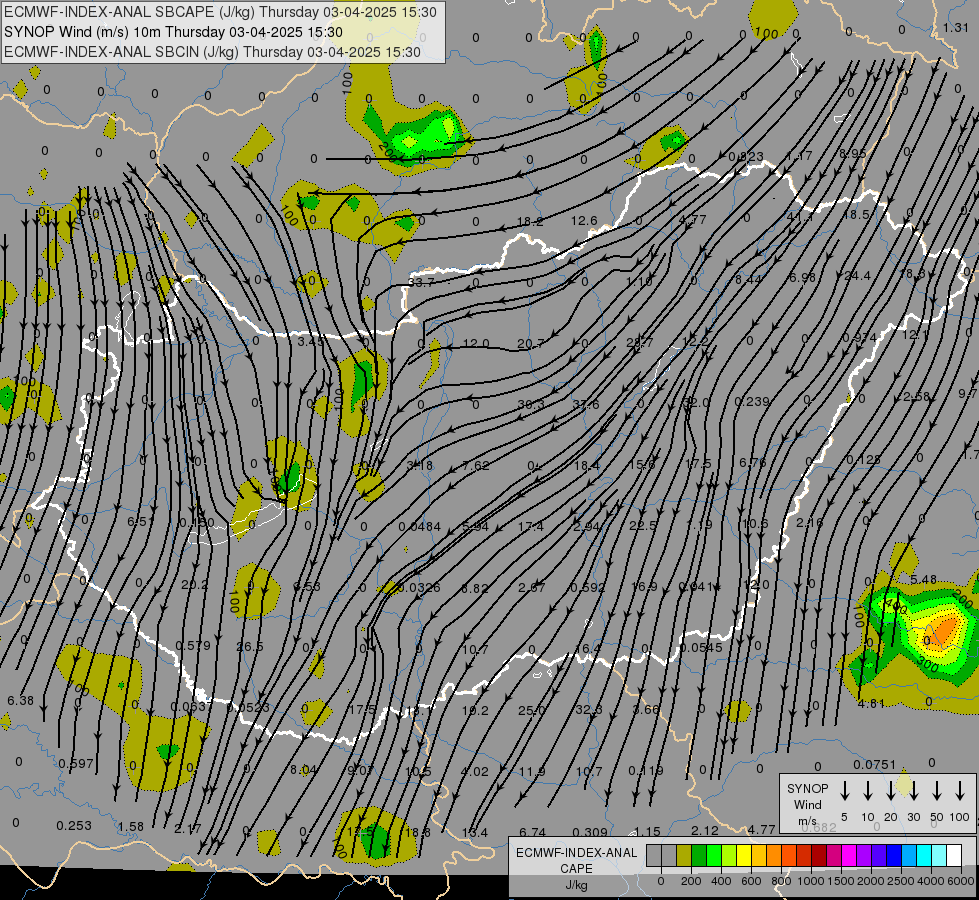Click the 5 m/s wind legend arrow

pyautogui.click(x=845, y=791)
